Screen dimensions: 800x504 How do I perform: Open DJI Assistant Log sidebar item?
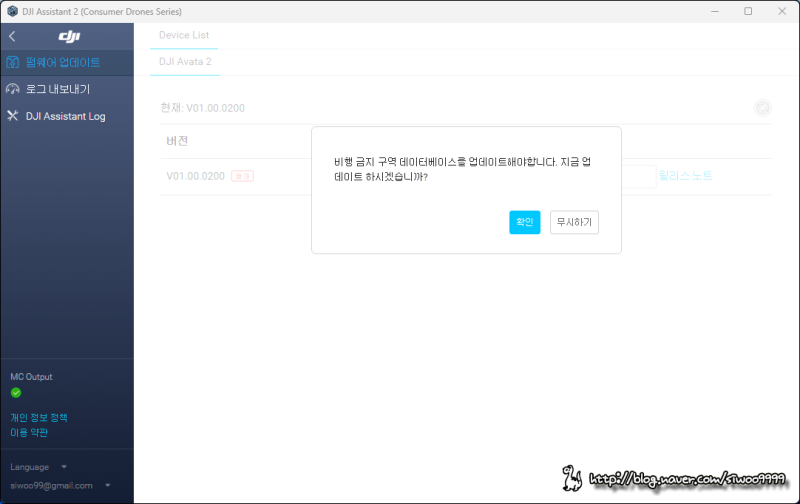[67, 116]
